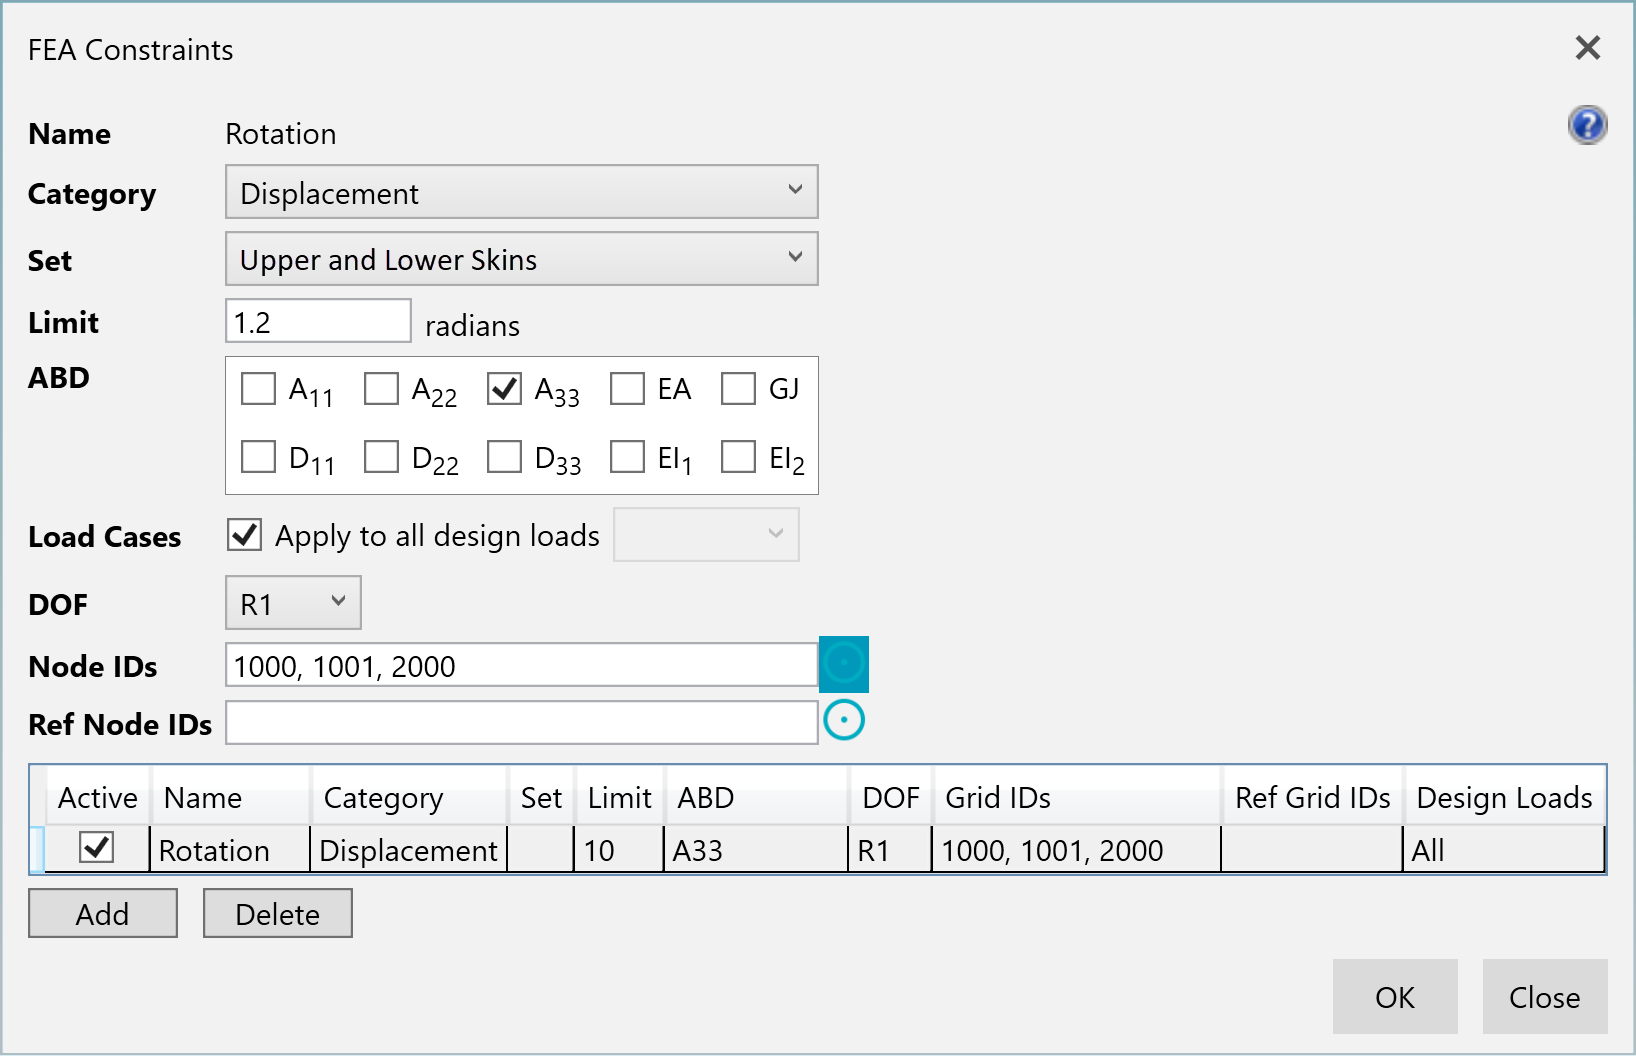1636x1056 pixels.
Task: Enable the A22 checkbox
Action: (381, 388)
